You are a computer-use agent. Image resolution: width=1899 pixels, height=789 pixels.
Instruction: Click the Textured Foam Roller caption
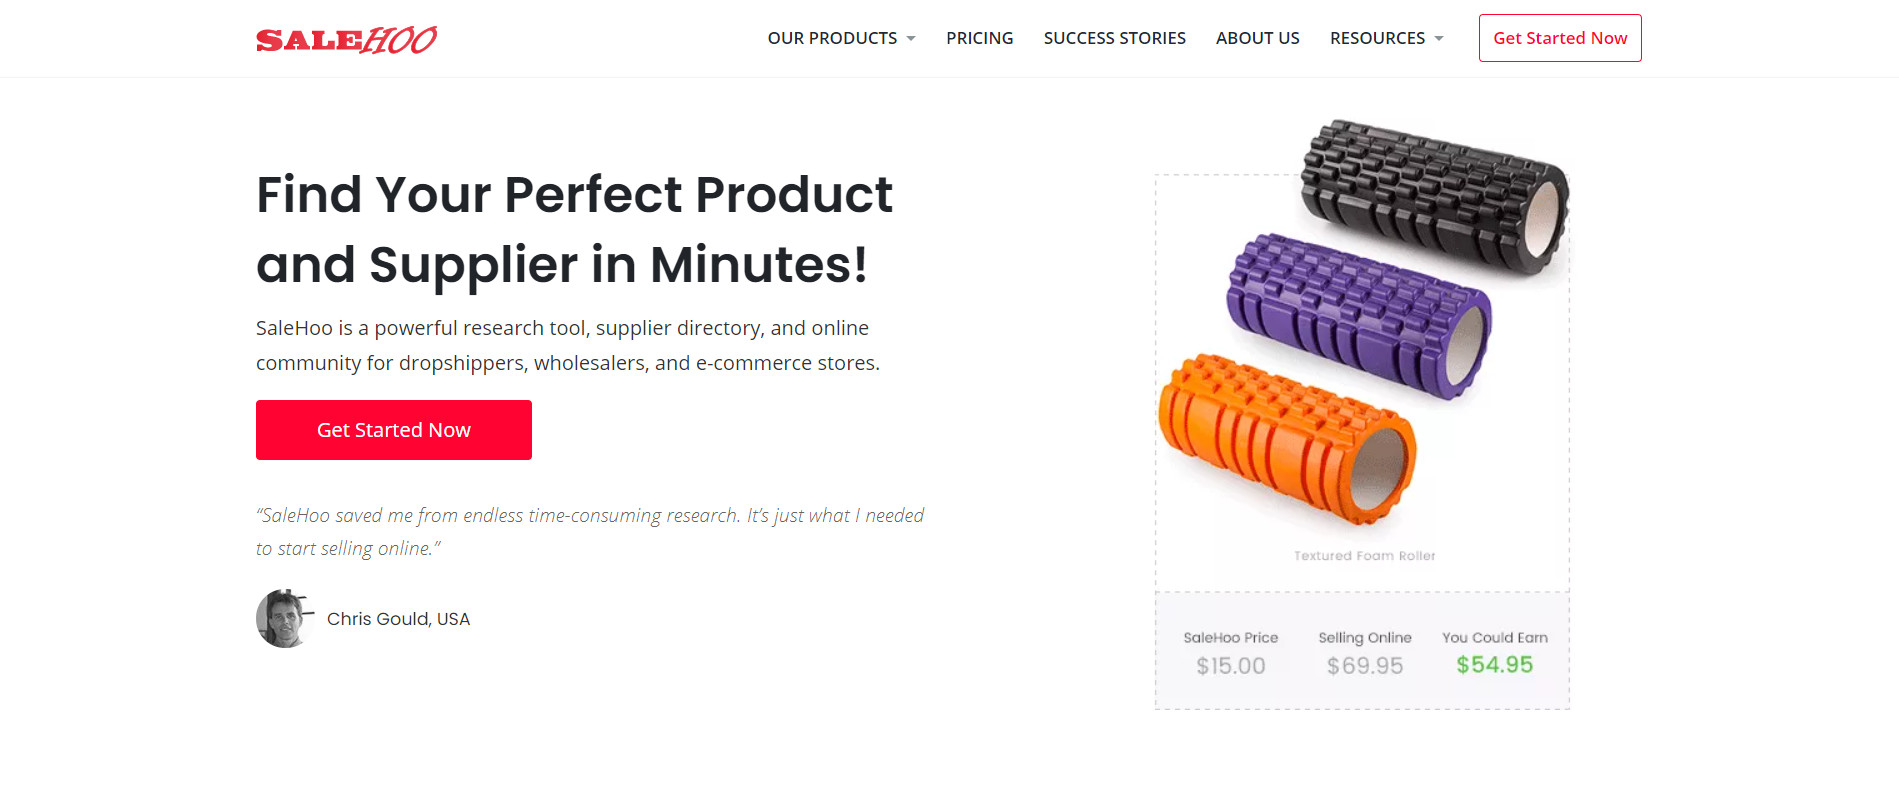click(x=1364, y=556)
